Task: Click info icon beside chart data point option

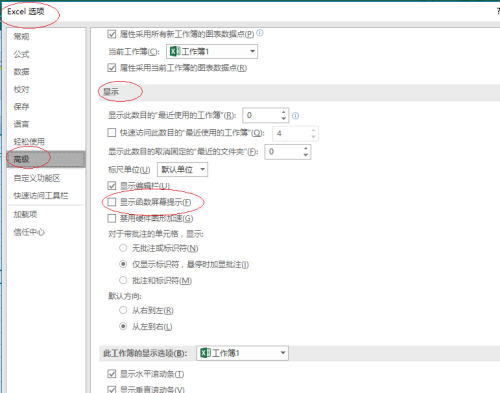Action: tap(260, 33)
